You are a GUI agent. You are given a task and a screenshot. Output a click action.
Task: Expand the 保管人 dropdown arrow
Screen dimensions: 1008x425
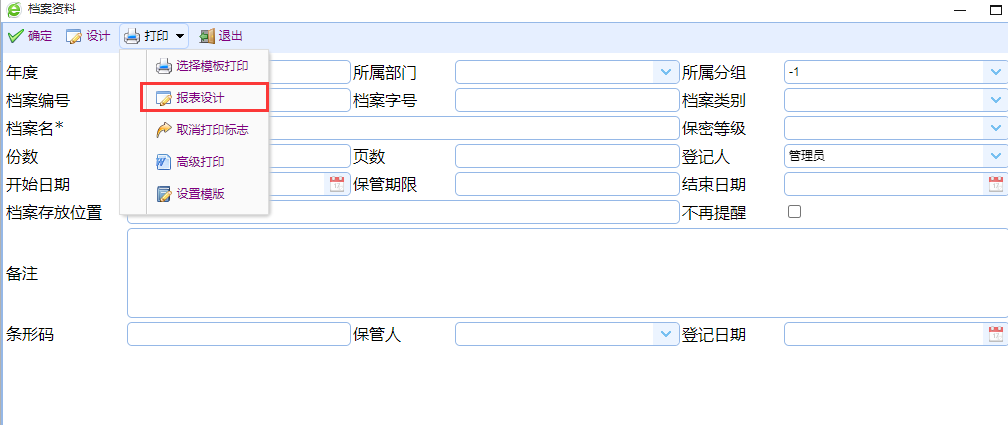pos(665,334)
